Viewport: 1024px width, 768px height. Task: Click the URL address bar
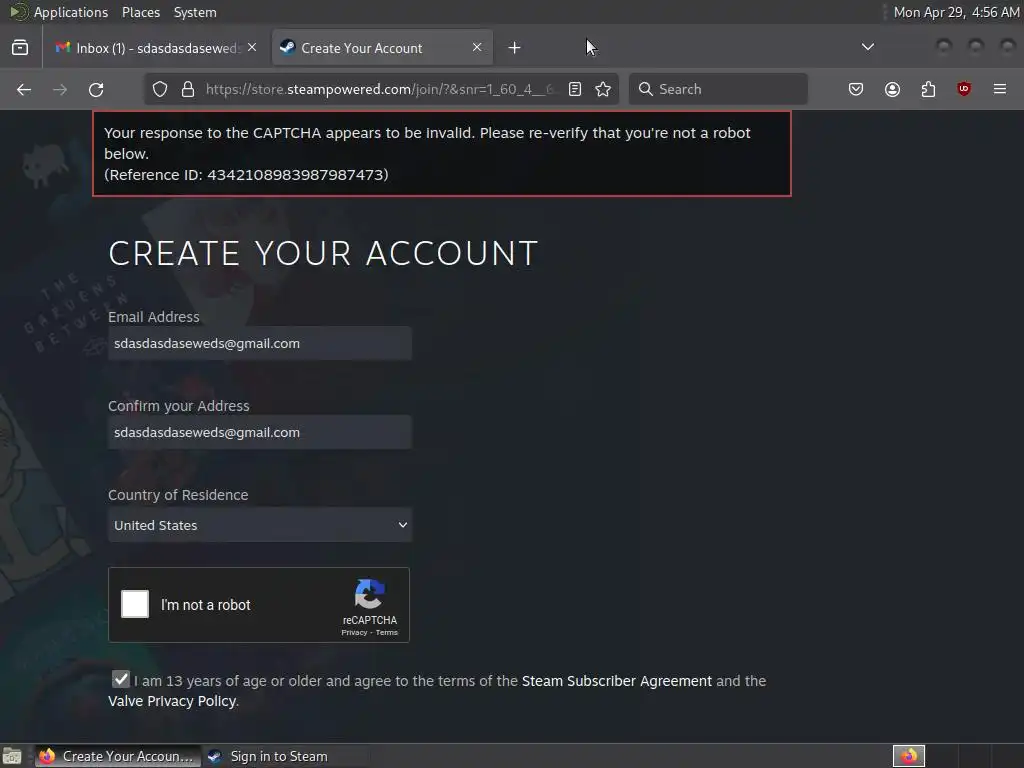379,89
